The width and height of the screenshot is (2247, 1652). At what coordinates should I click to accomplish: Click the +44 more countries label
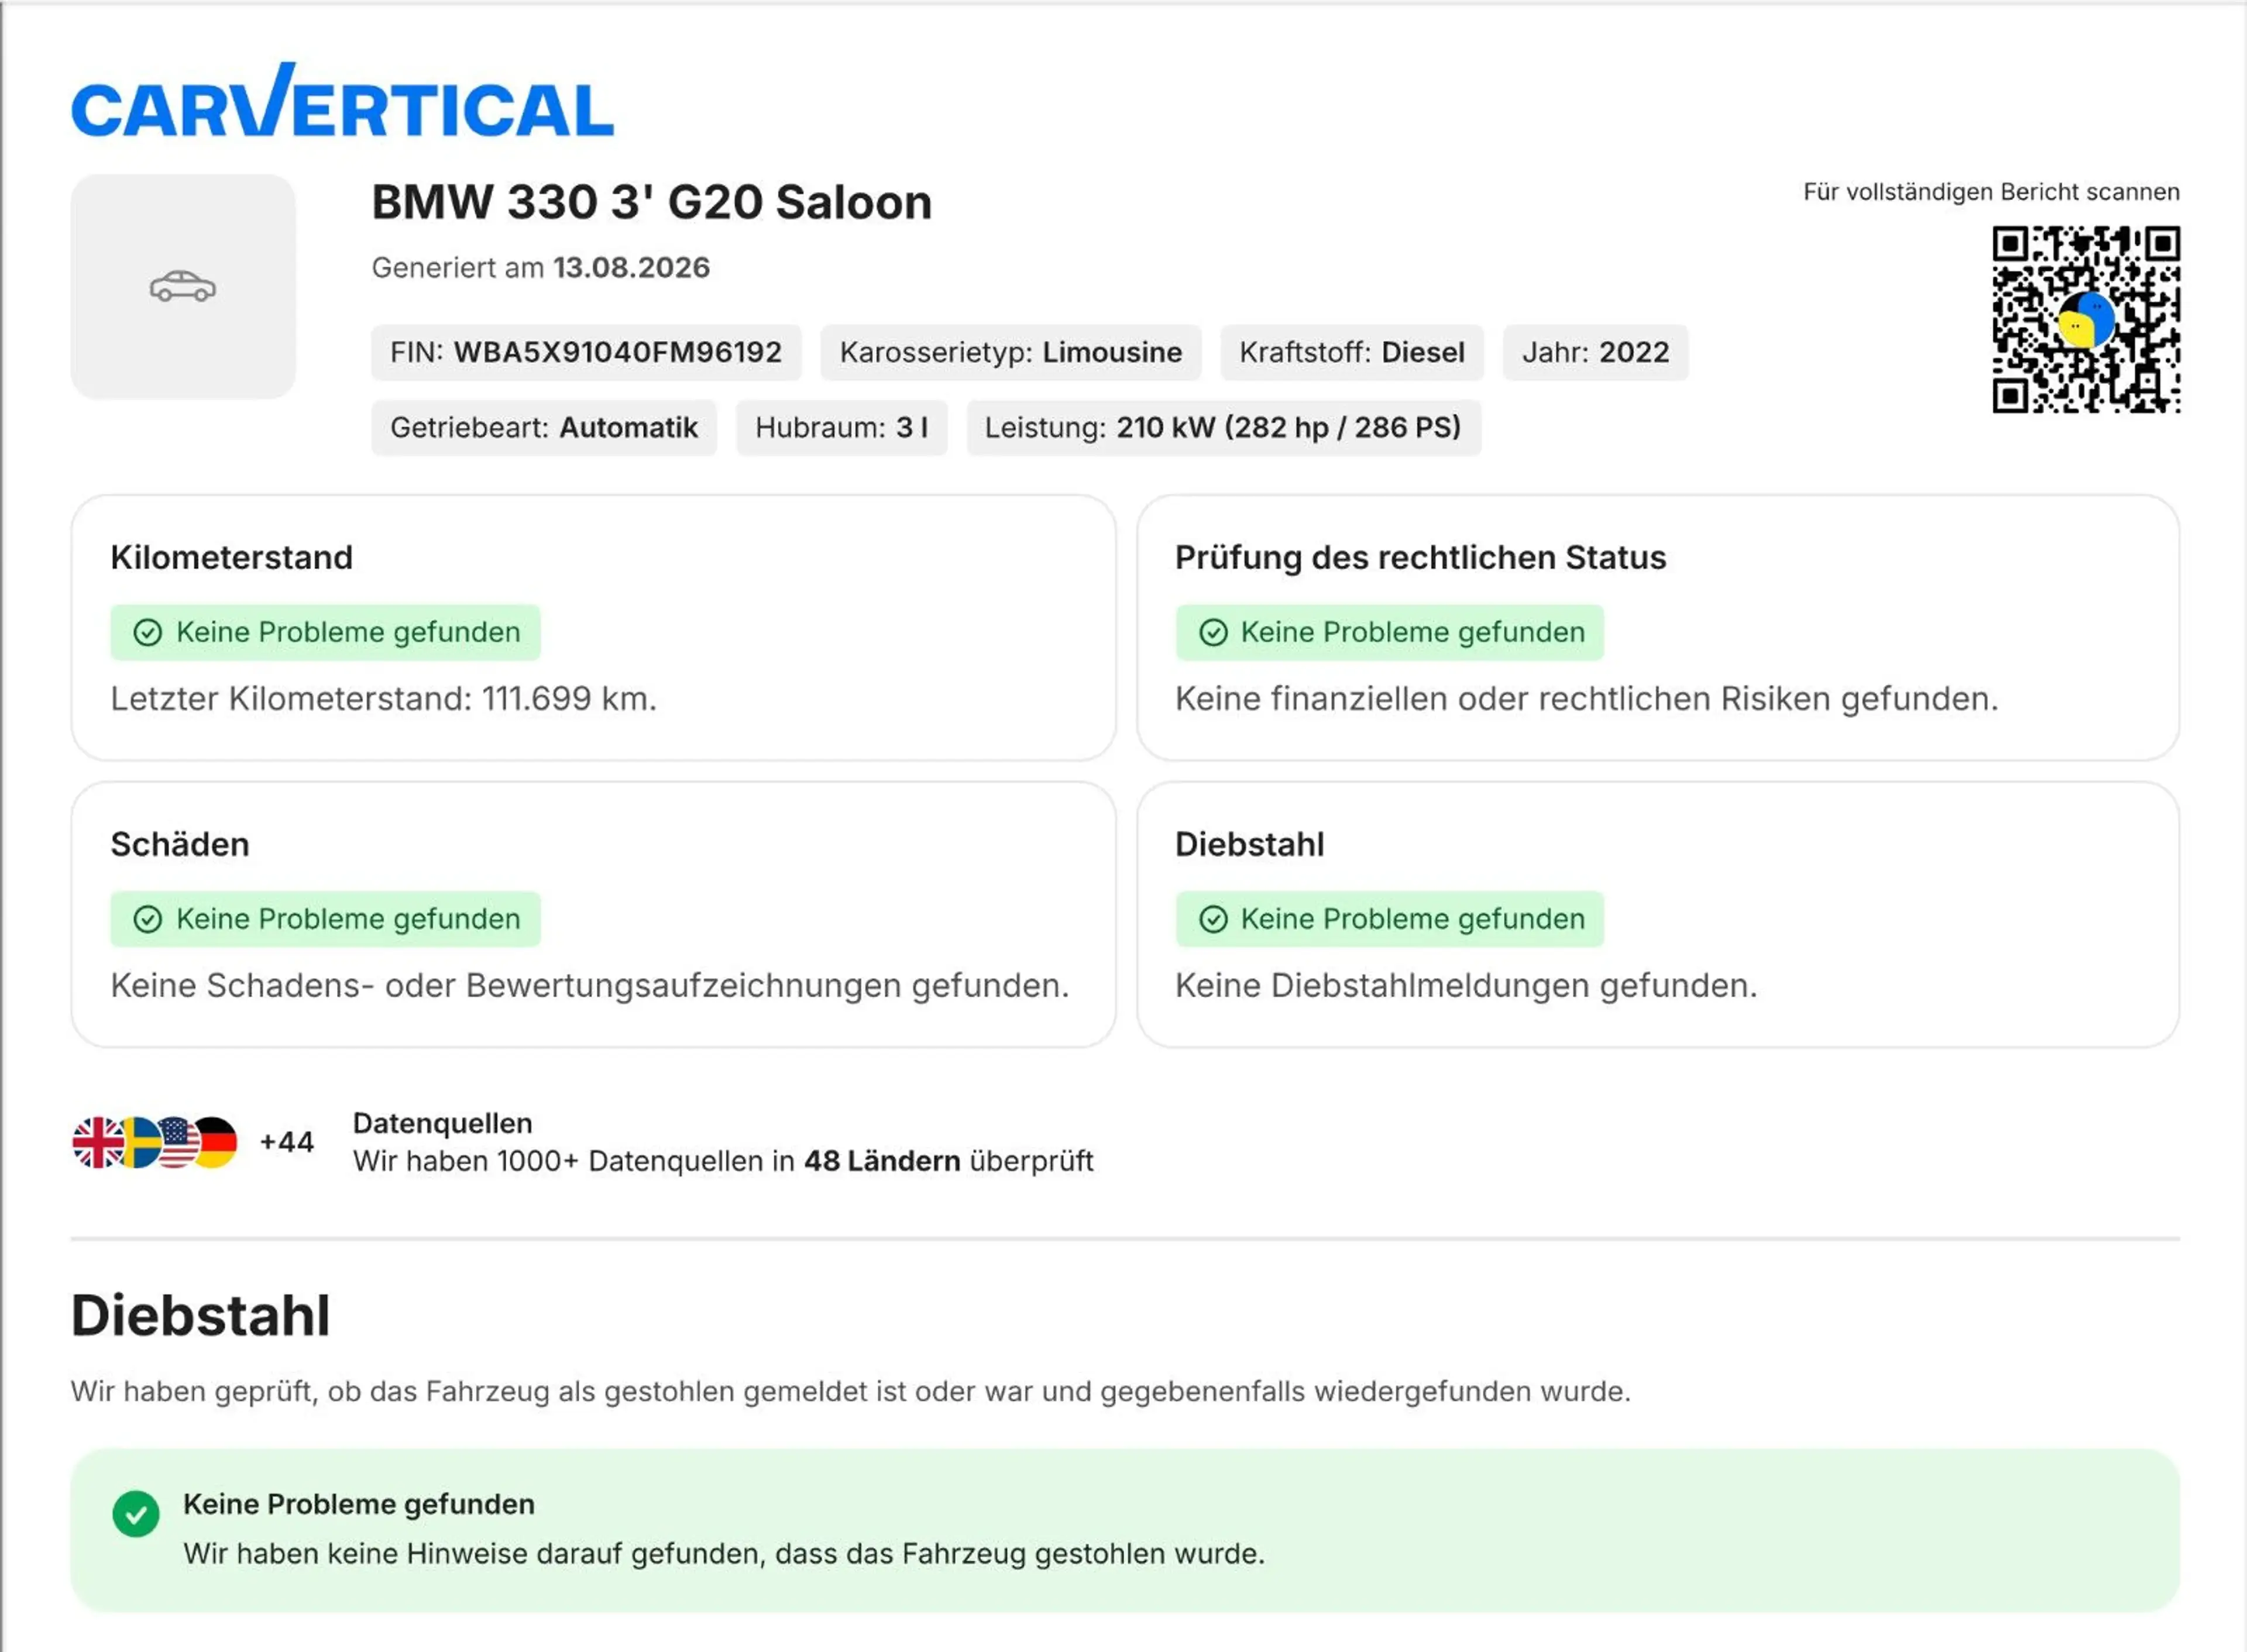[287, 1142]
